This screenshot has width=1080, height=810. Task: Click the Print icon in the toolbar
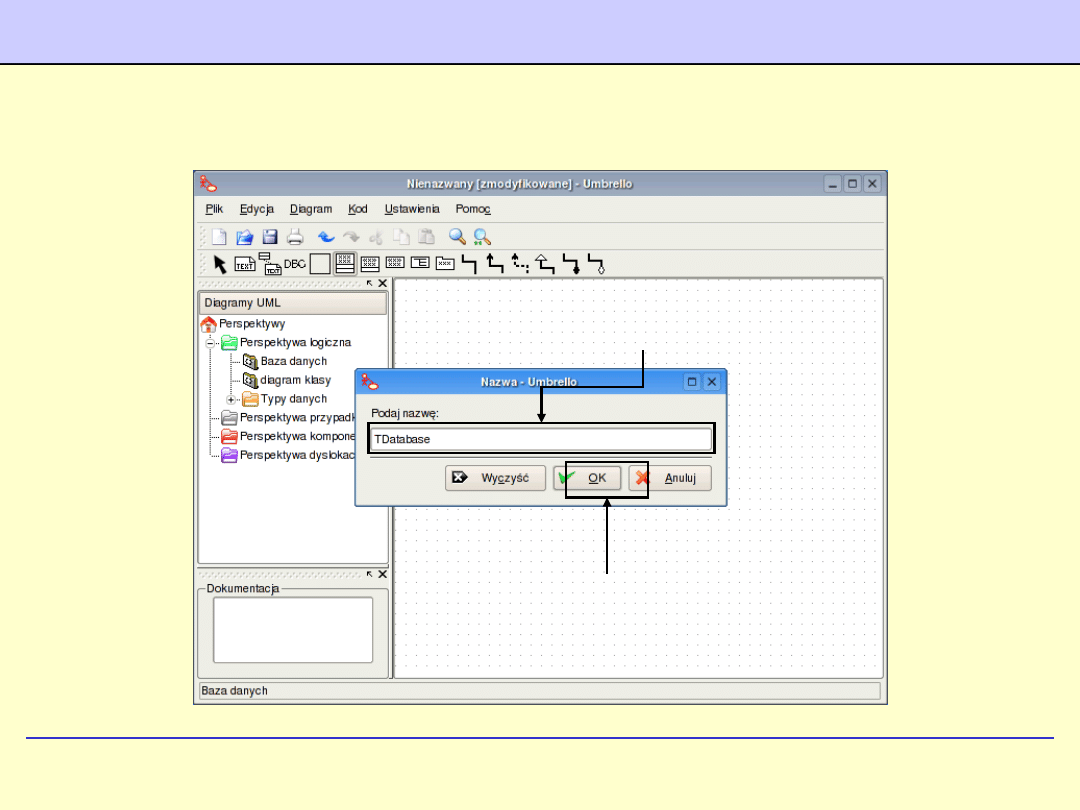295,237
